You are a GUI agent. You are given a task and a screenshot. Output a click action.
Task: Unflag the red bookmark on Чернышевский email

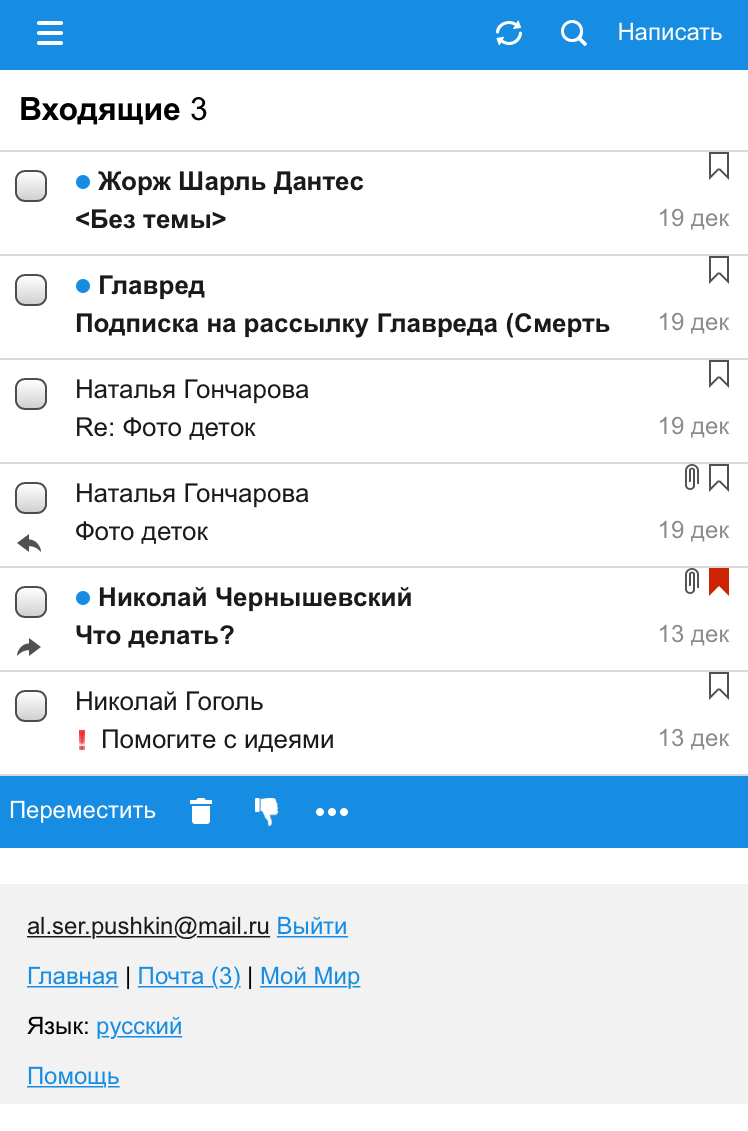click(718, 581)
